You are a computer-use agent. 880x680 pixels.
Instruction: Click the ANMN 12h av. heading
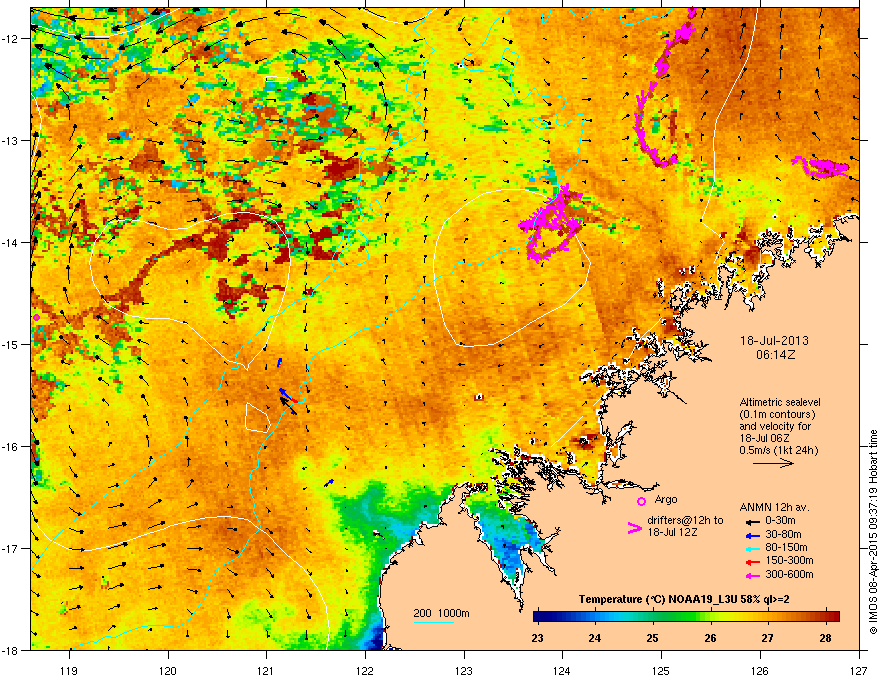(774, 507)
